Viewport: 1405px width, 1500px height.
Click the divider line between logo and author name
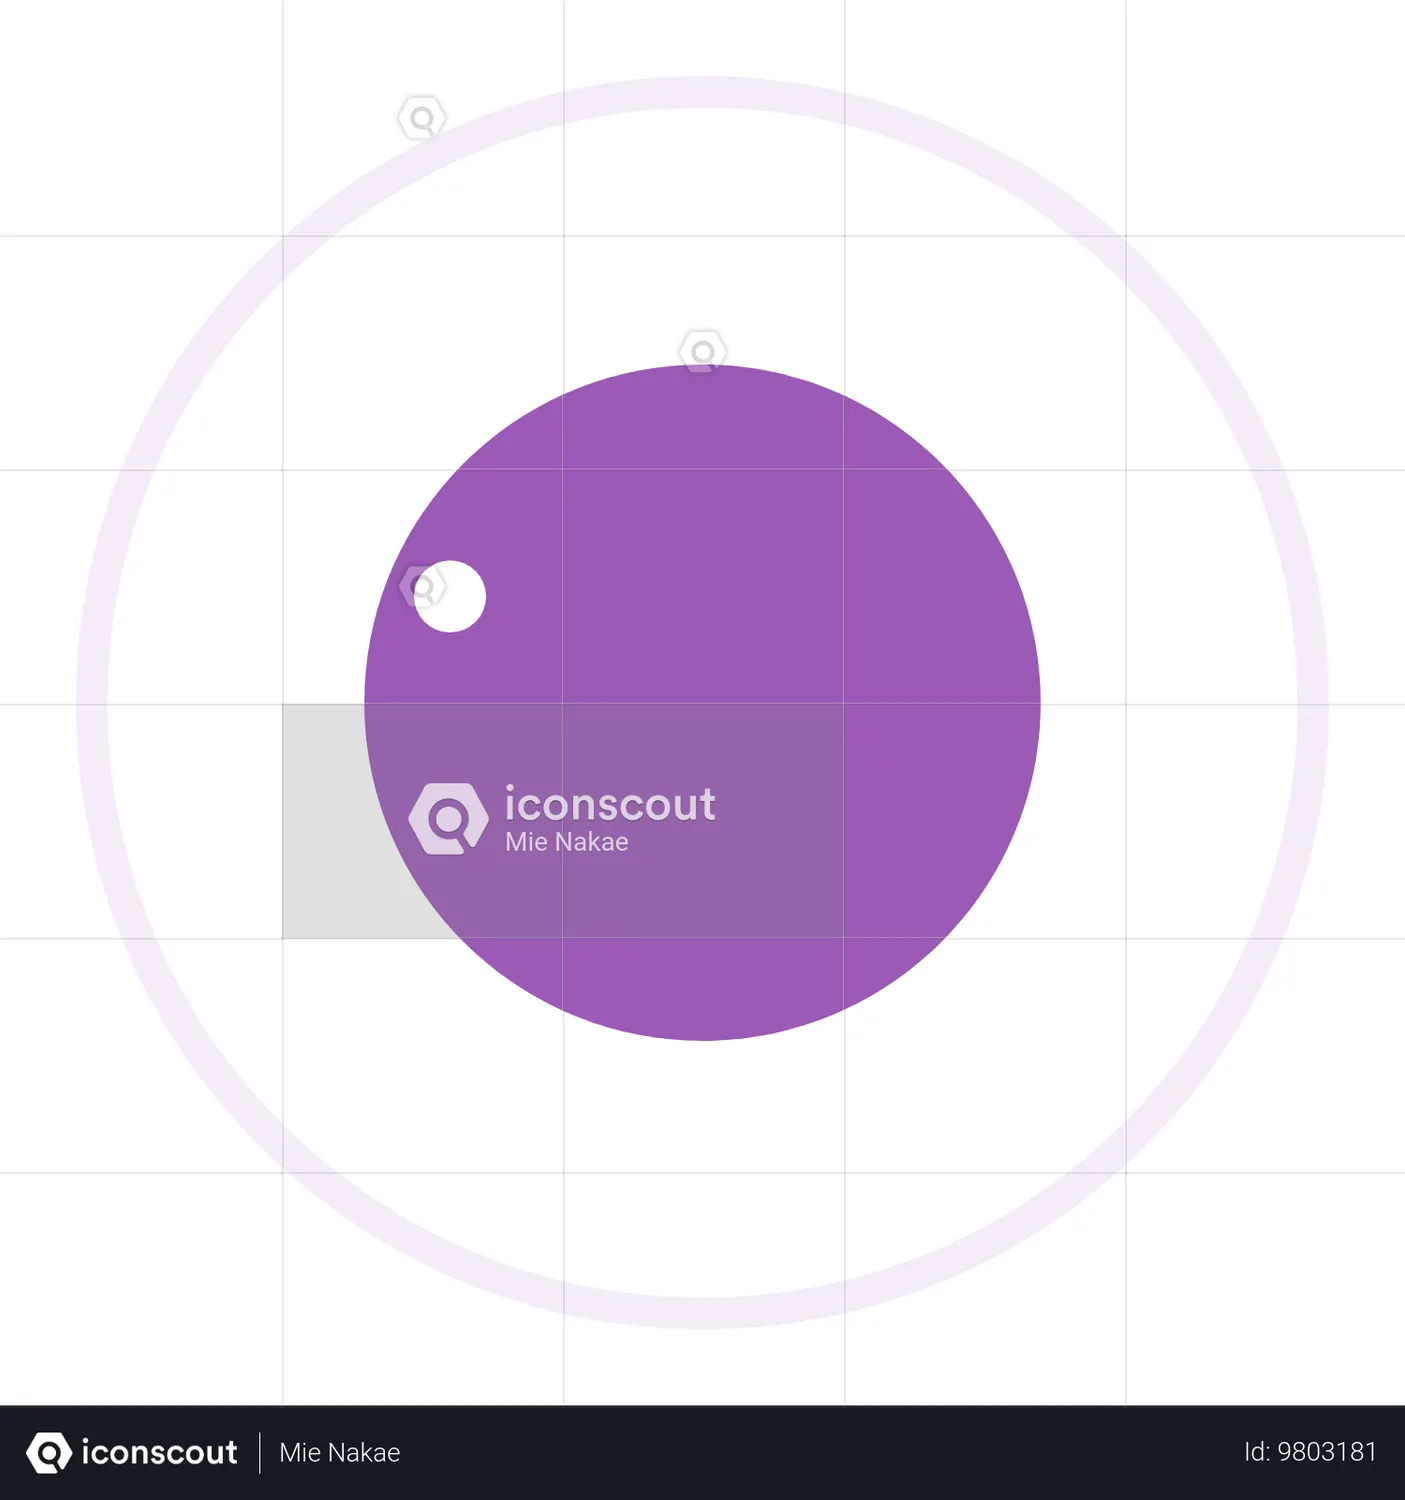point(259,1453)
